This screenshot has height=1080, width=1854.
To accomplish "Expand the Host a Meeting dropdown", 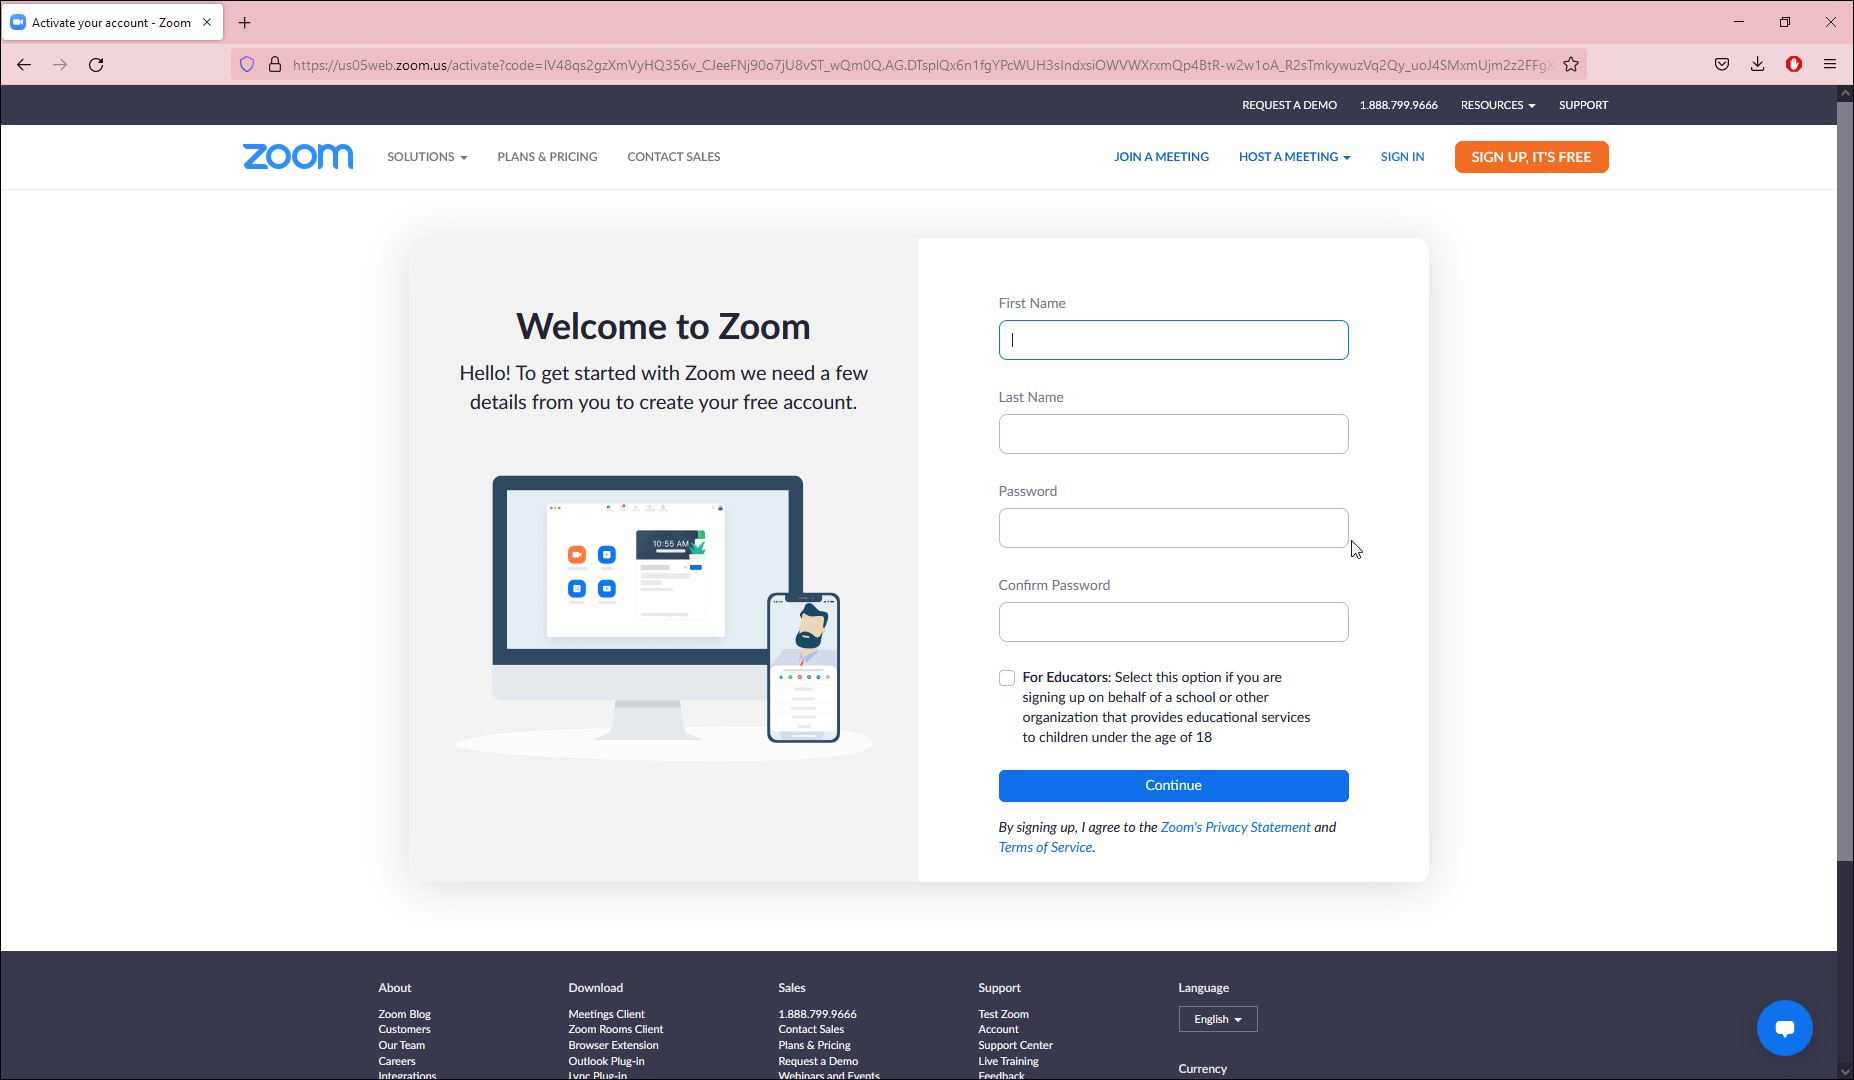I will point(1294,157).
